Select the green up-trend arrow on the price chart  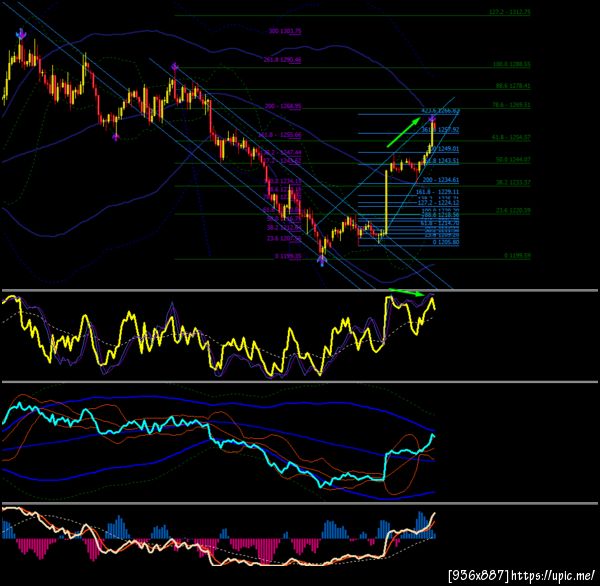[404, 132]
